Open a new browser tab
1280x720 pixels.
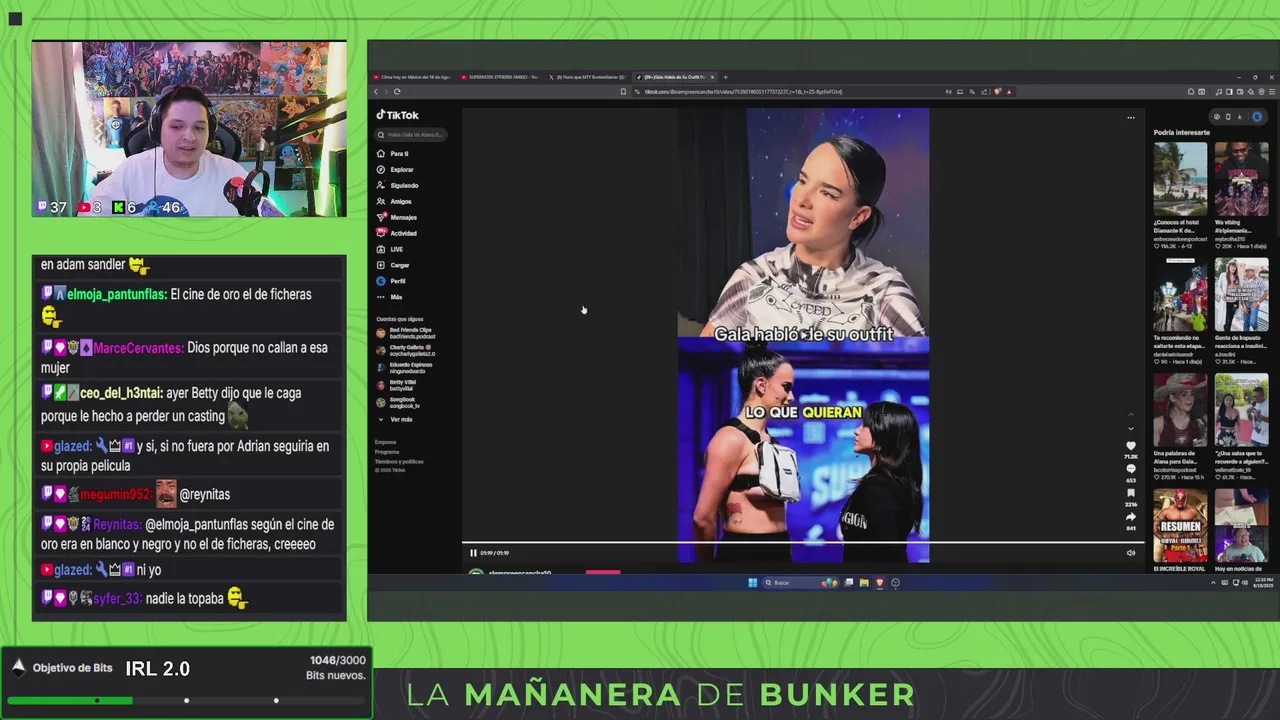coord(725,77)
